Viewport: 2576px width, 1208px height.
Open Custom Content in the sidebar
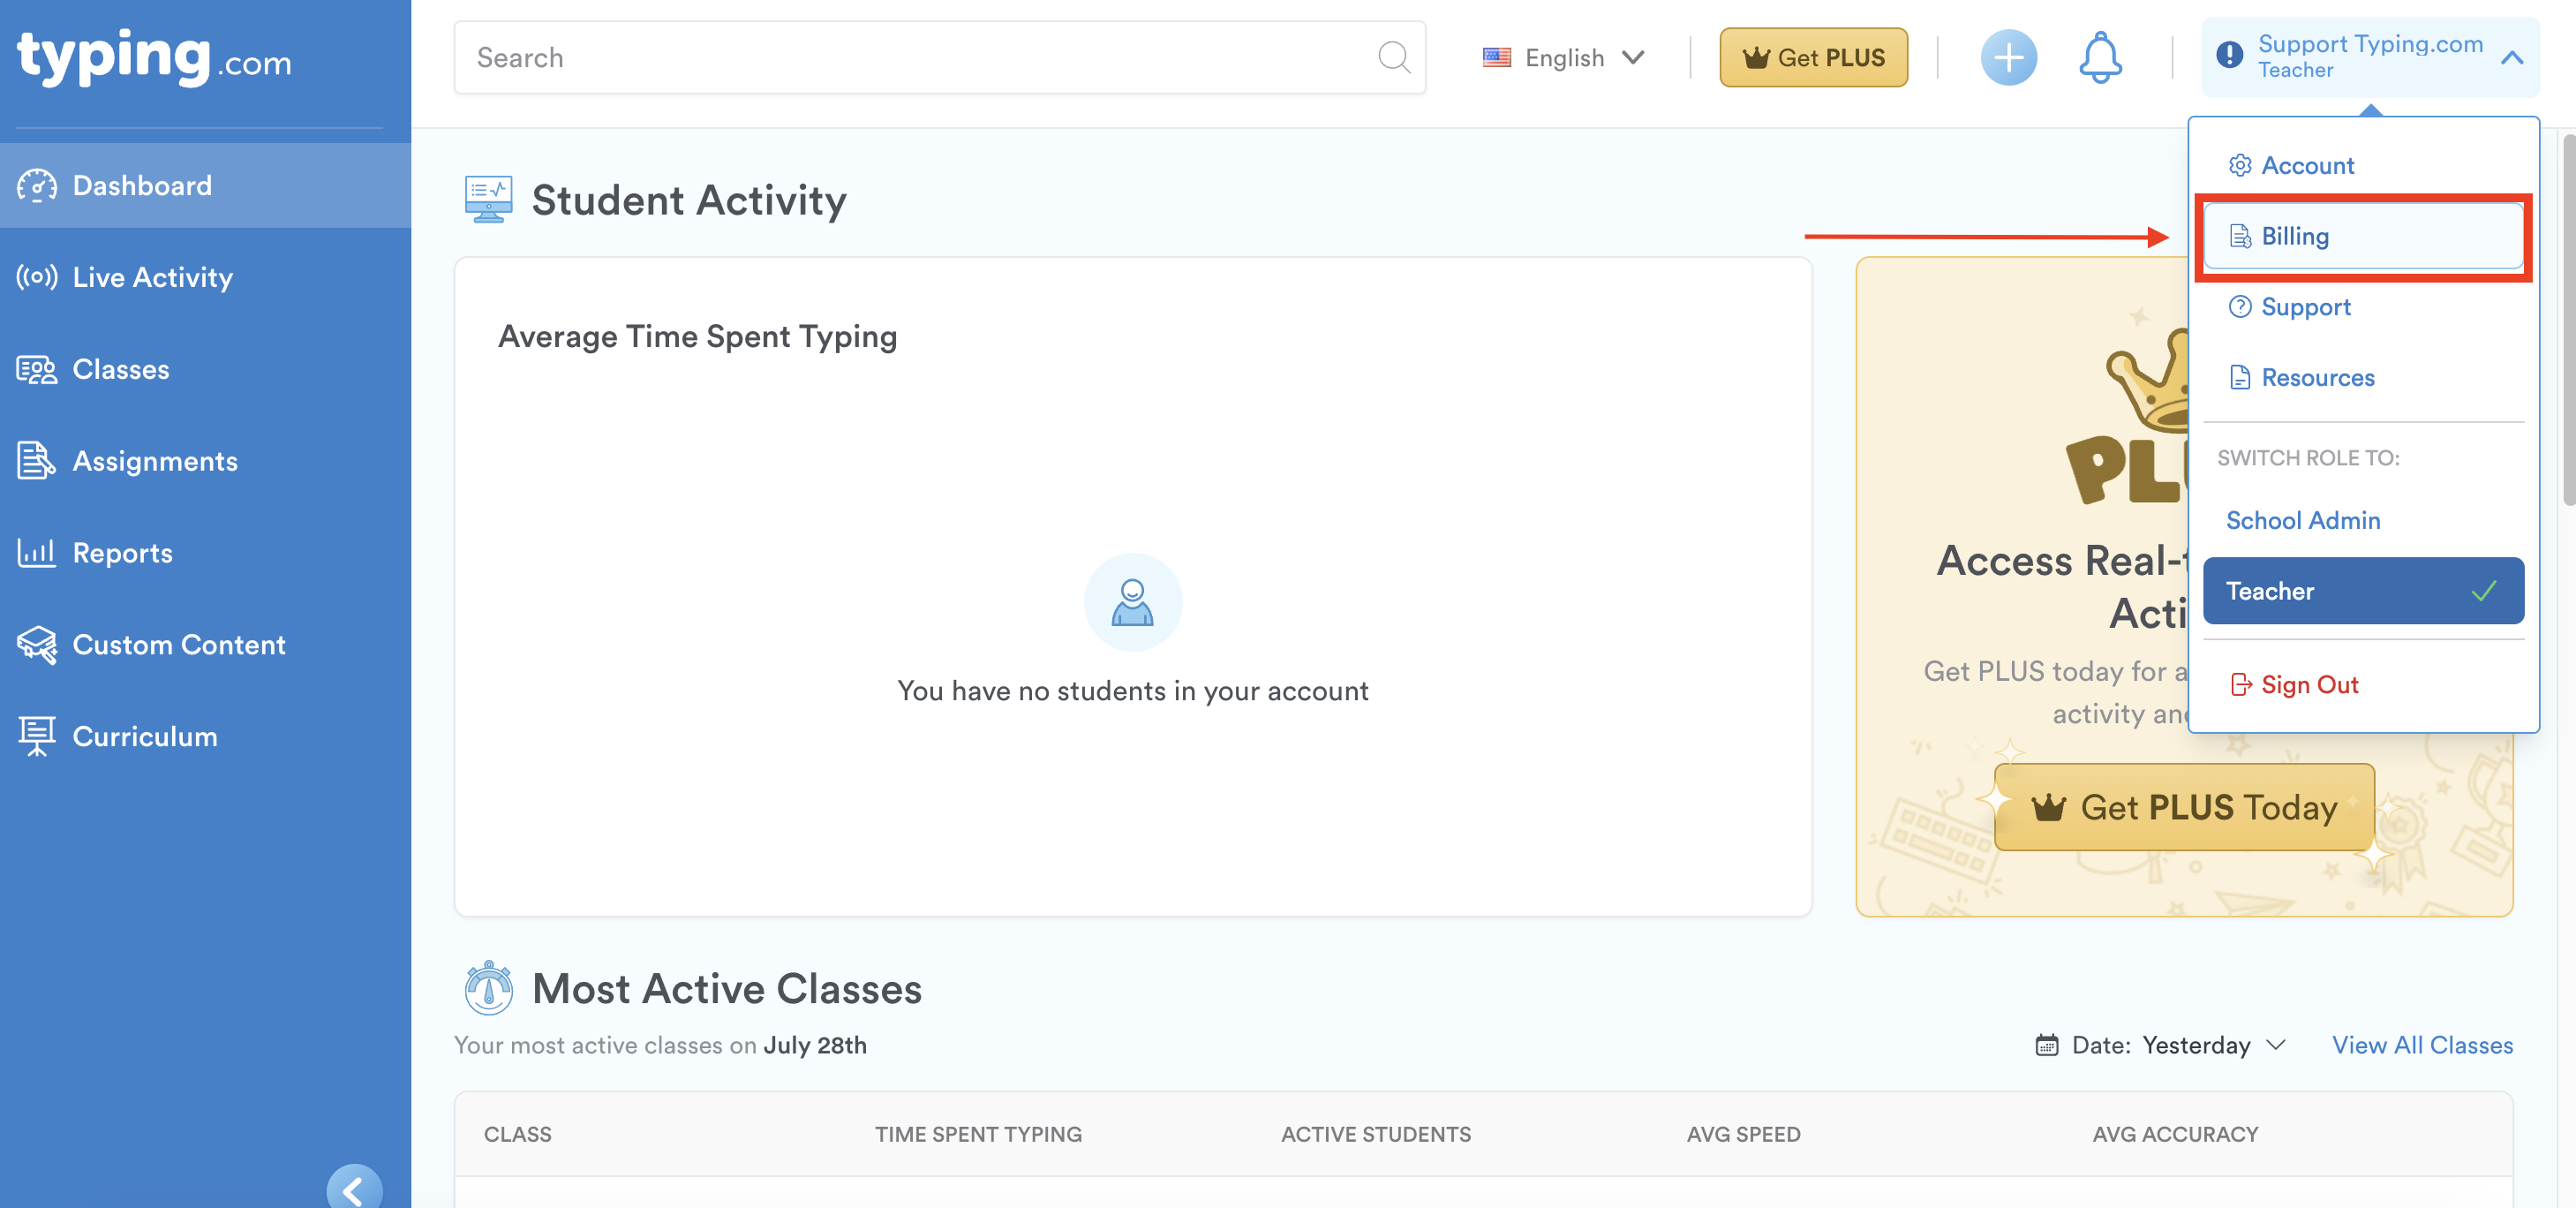178,645
